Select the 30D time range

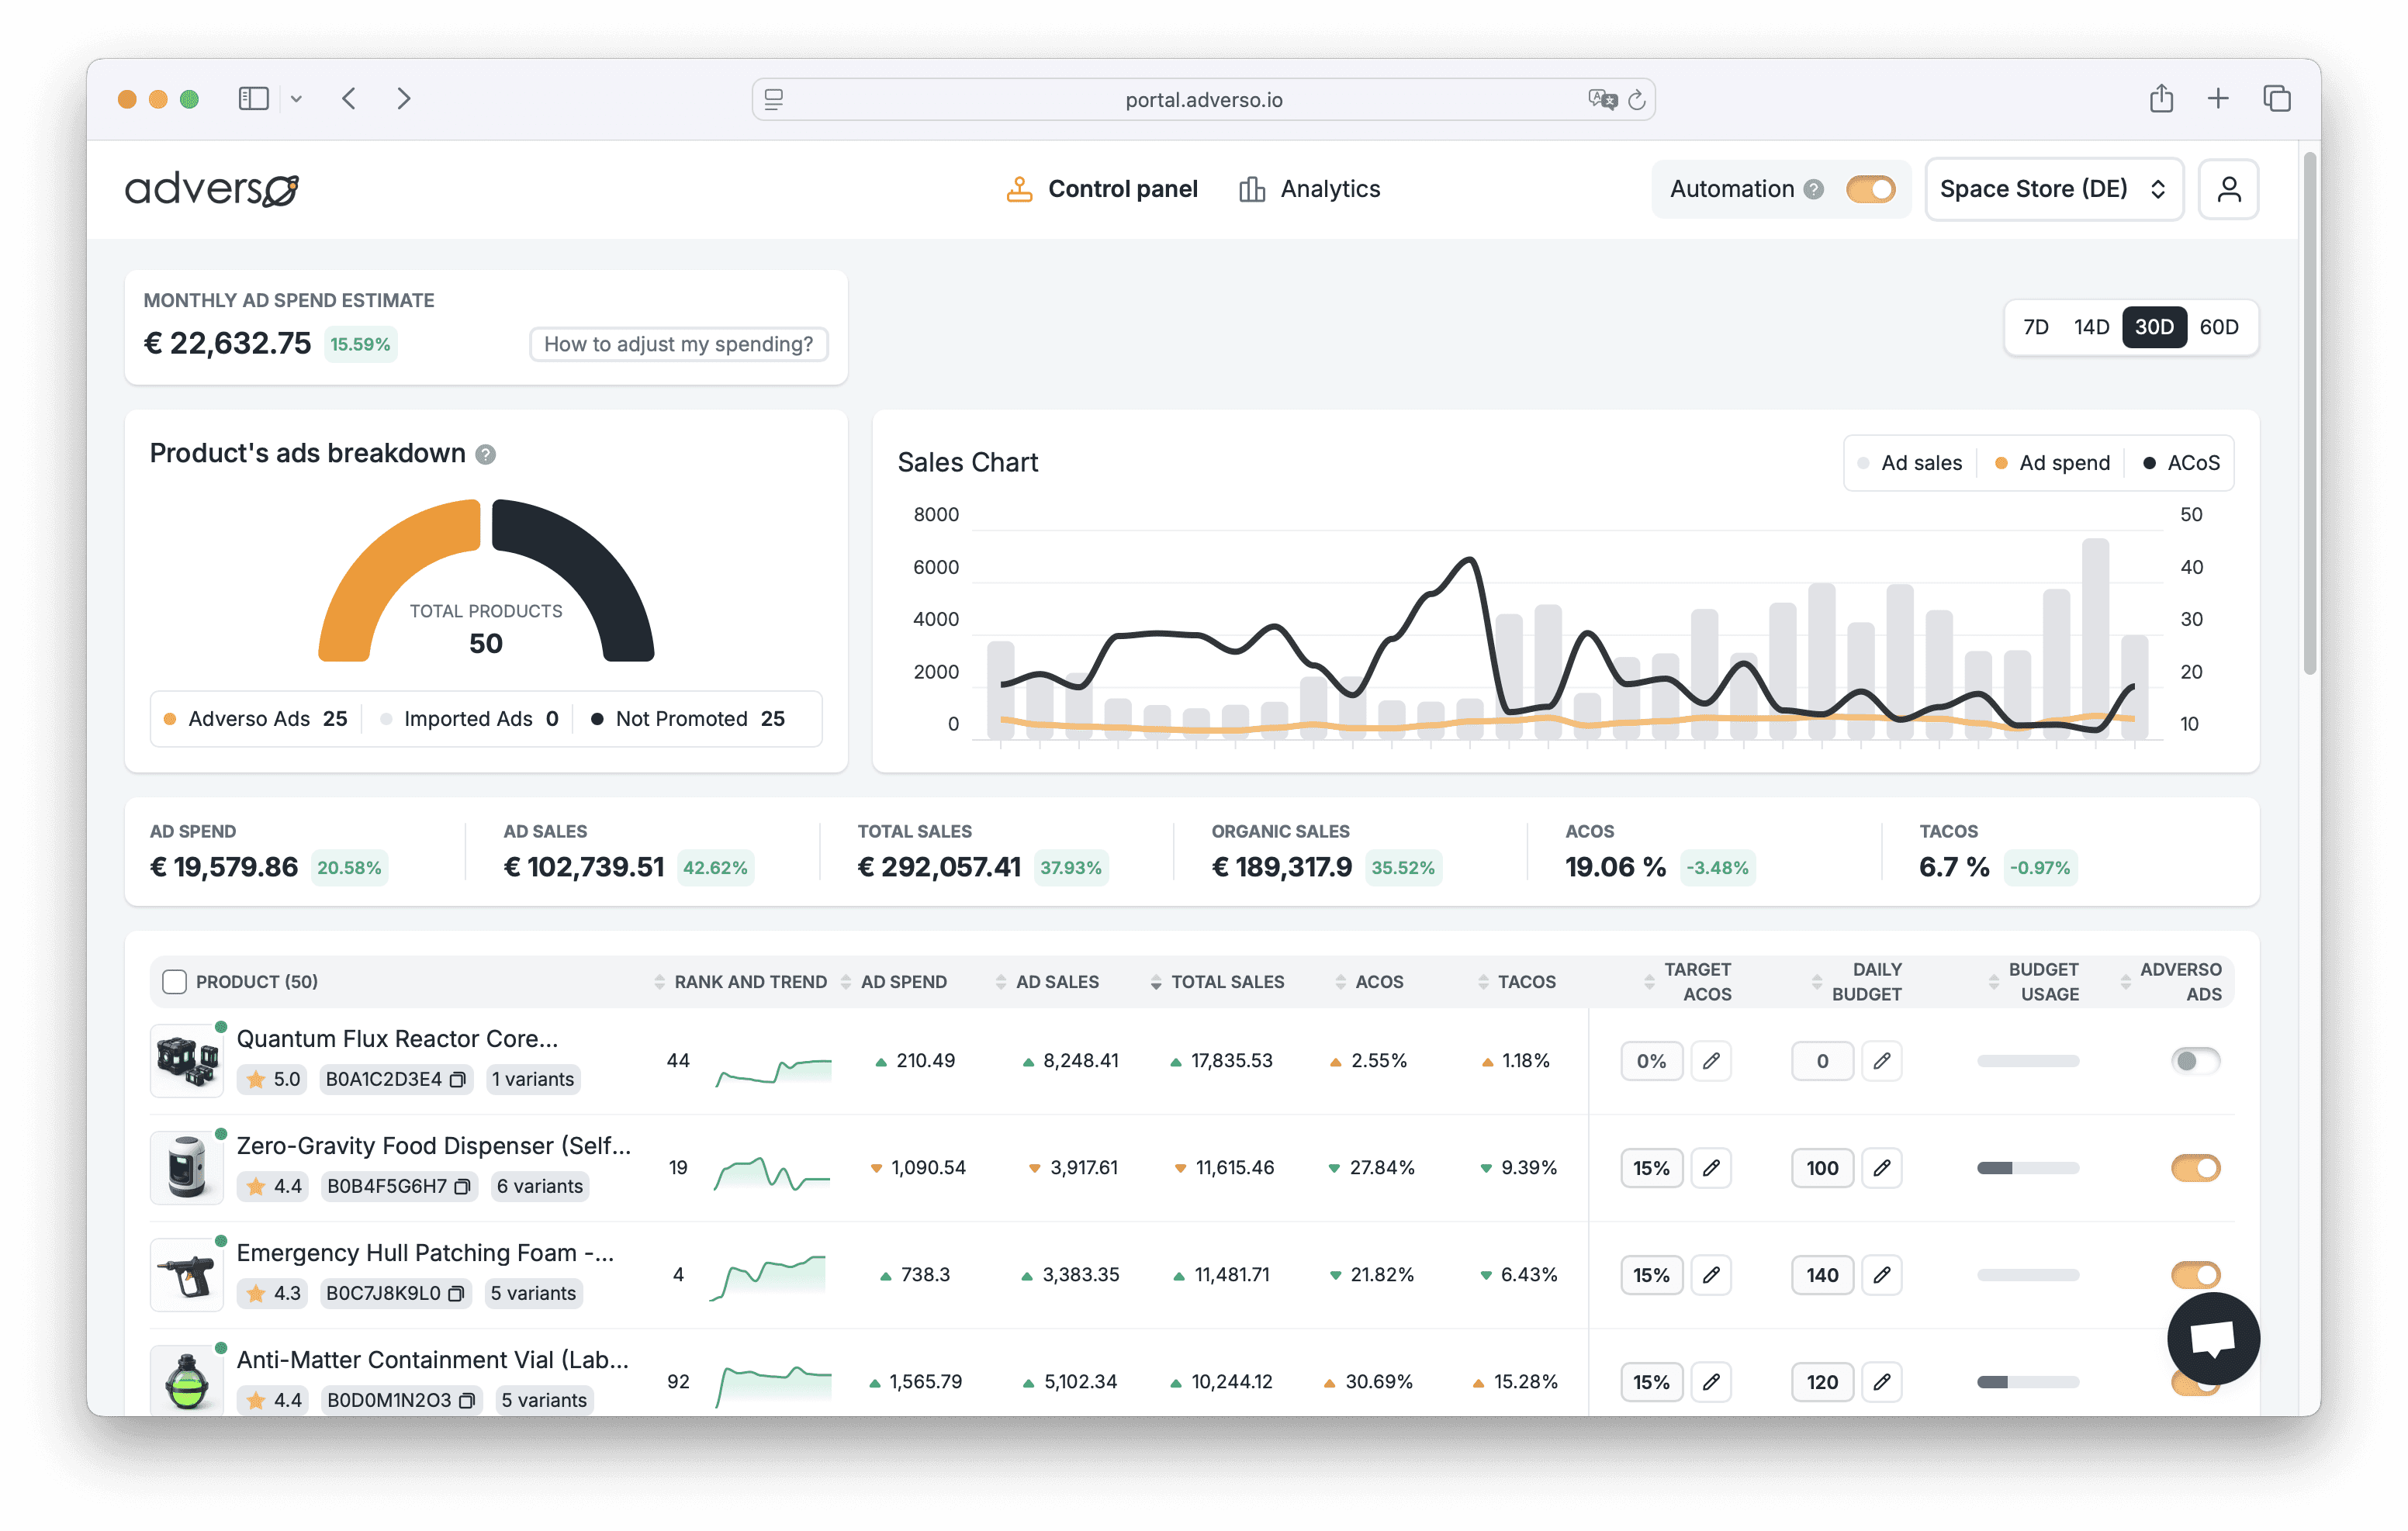click(x=2154, y=327)
